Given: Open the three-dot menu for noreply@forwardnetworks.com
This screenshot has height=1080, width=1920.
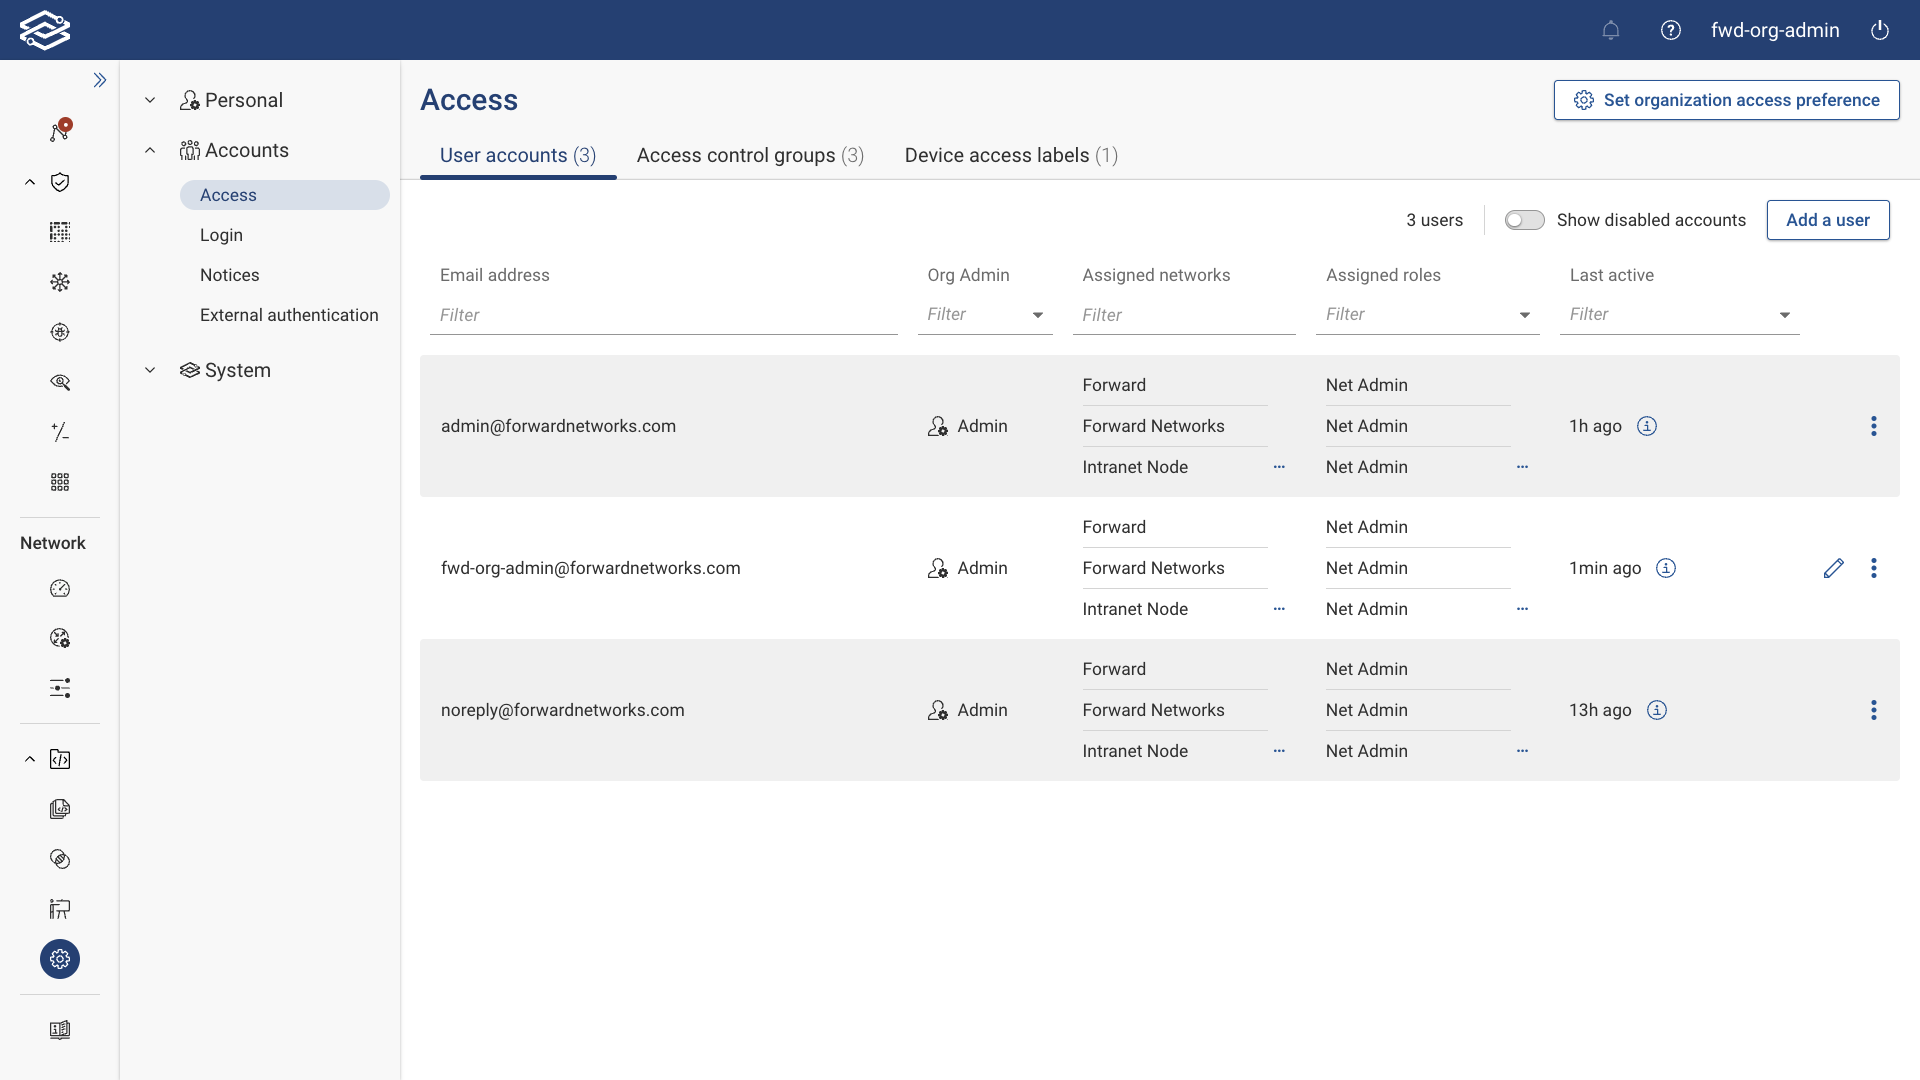Looking at the screenshot, I should click(x=1874, y=710).
